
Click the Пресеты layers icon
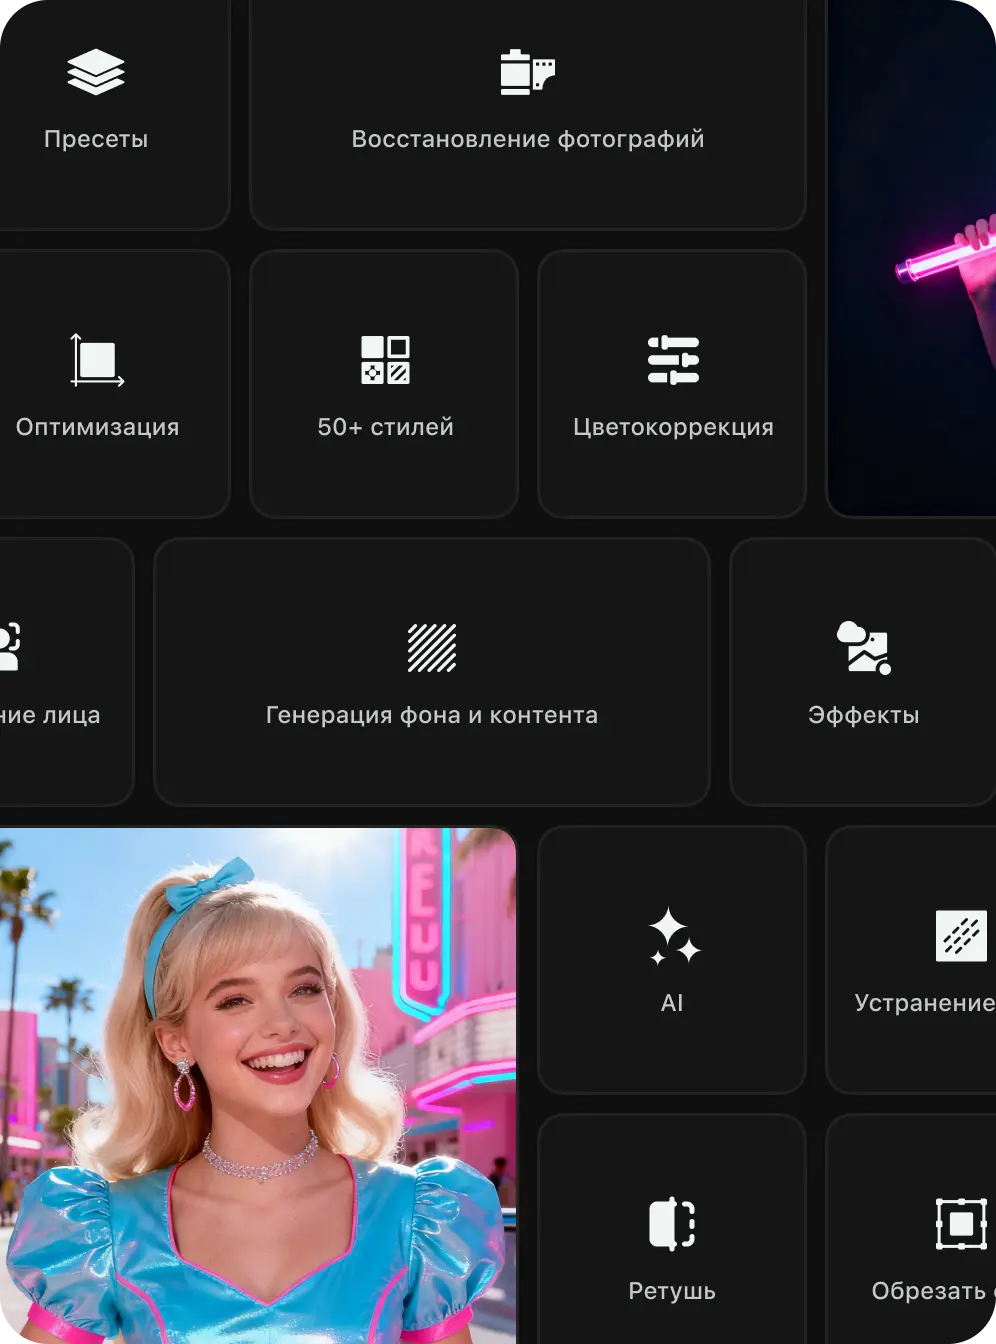click(96, 73)
